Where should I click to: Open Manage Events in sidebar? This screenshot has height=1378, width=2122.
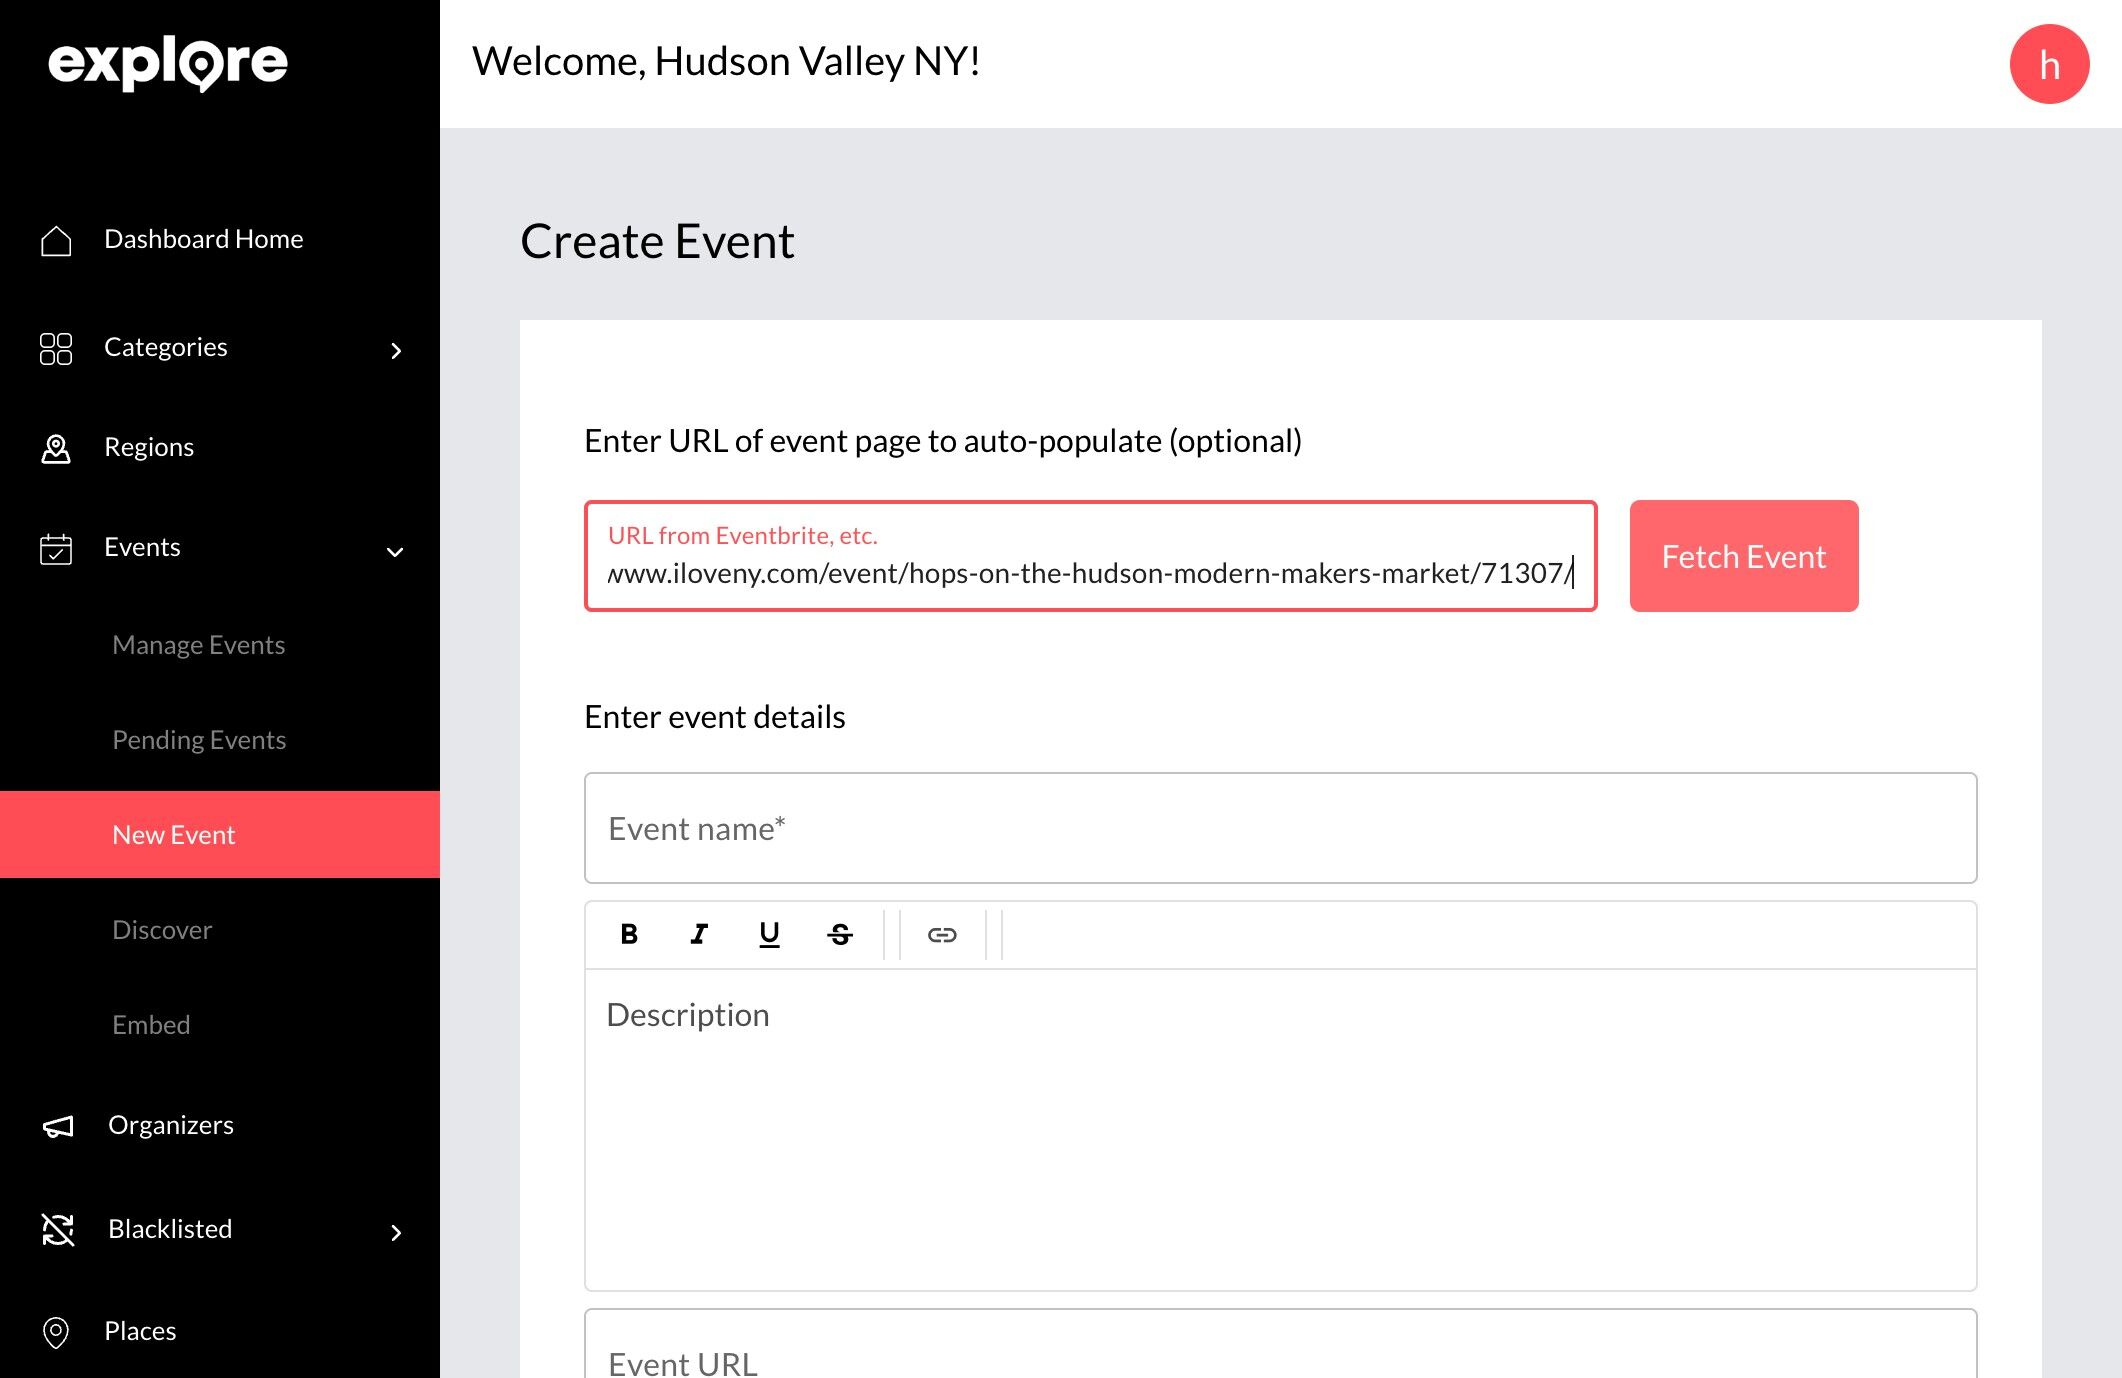199,645
